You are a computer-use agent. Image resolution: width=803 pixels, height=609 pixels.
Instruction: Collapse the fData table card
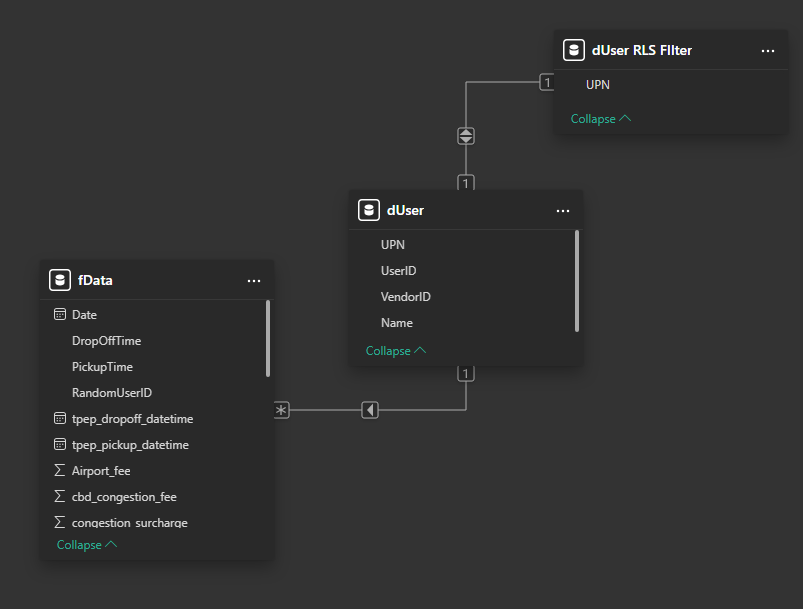pyautogui.click(x=87, y=545)
